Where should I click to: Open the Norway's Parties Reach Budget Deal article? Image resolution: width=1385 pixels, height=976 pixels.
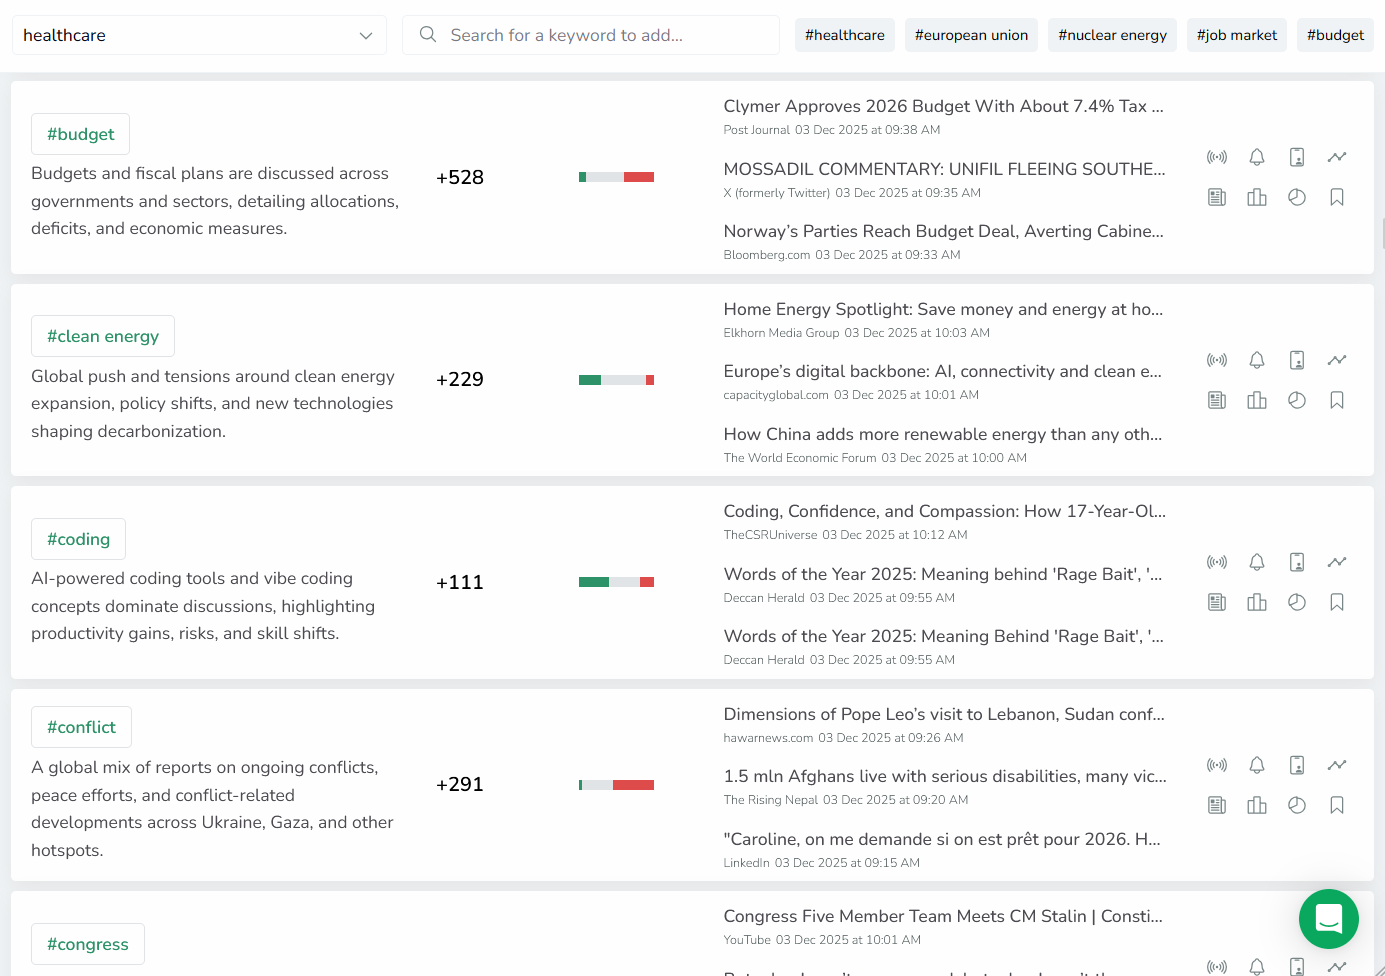pyautogui.click(x=943, y=231)
